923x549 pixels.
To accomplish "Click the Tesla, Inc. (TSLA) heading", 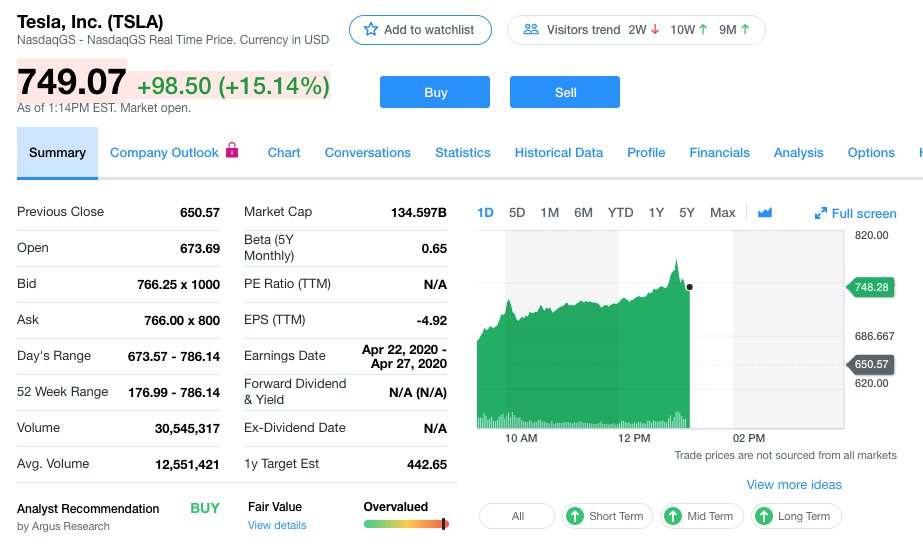I will tap(90, 22).
